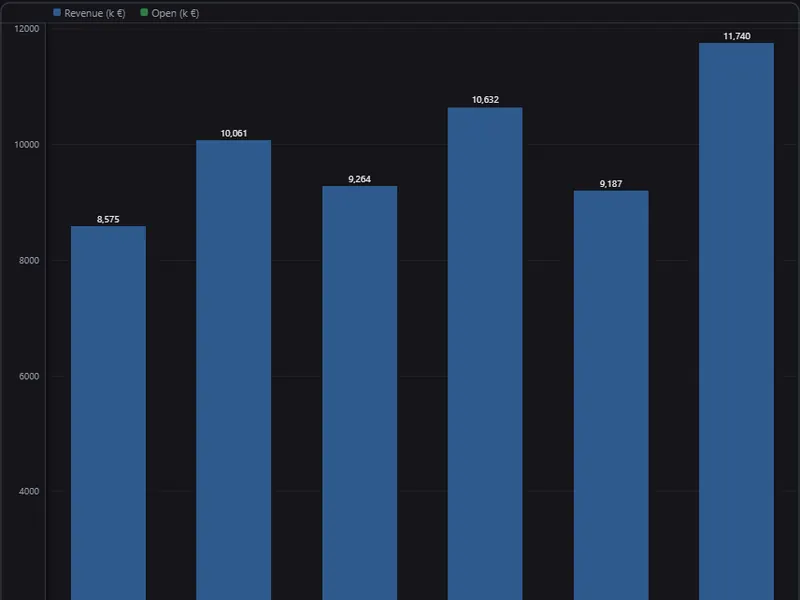Click the blue Revenue legend color square
The height and width of the screenshot is (600, 800).
57,12
